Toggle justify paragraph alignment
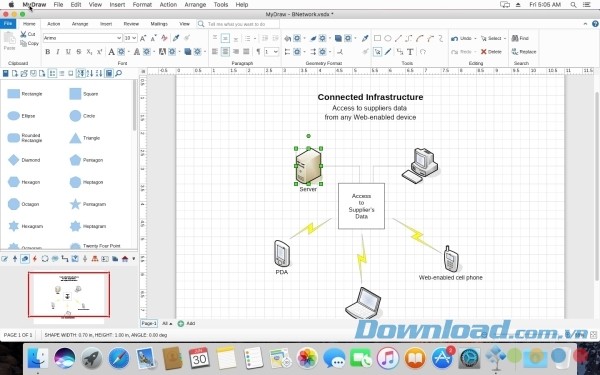Viewport: 600px width, 375px height. [x=246, y=51]
